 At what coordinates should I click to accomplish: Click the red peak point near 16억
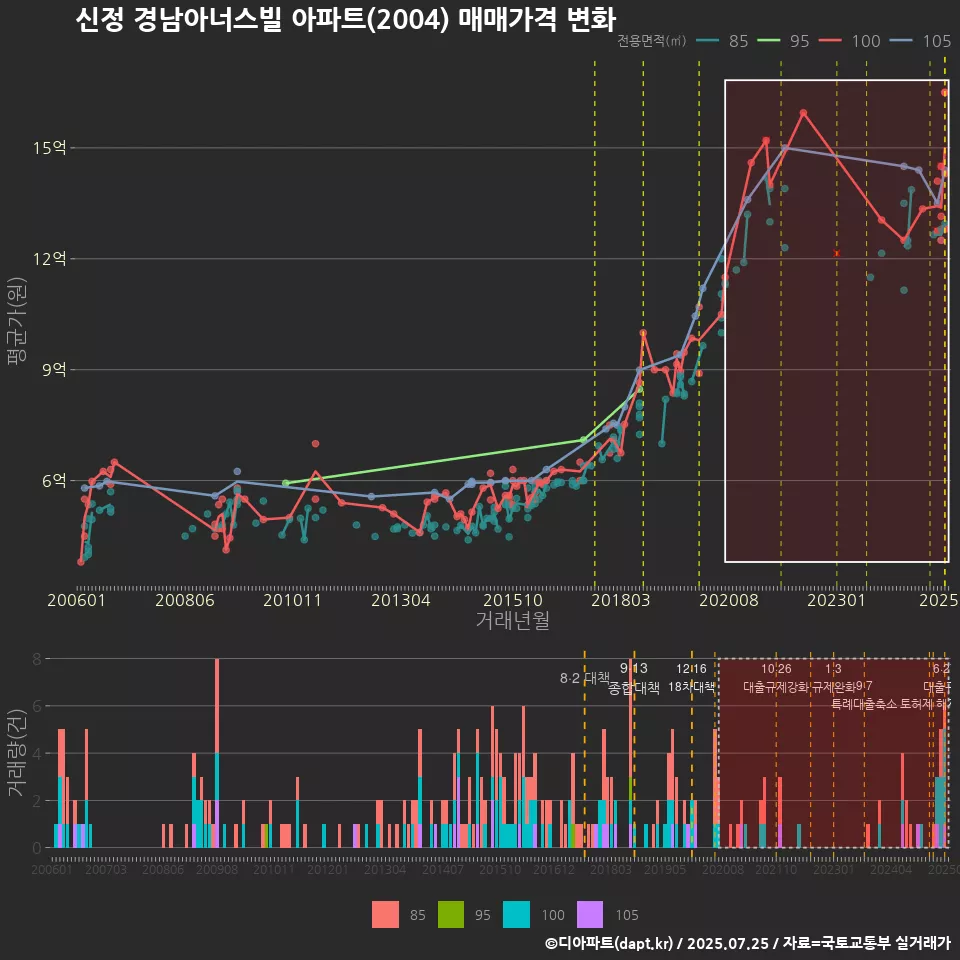803,113
